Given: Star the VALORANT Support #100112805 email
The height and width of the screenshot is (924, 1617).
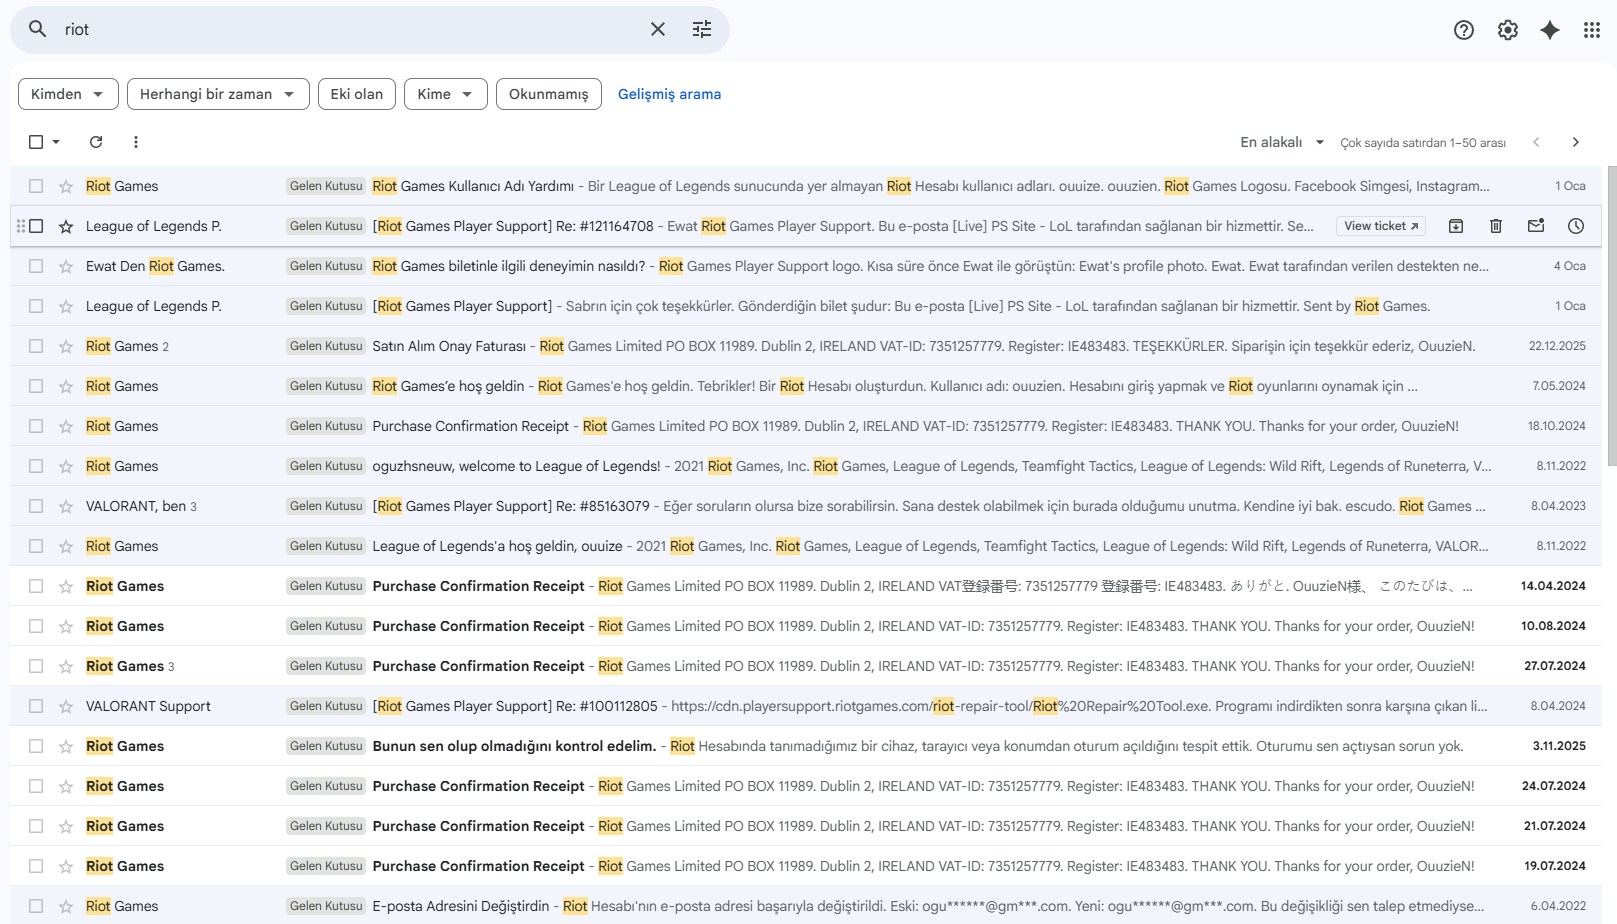Looking at the screenshot, I should [66, 706].
